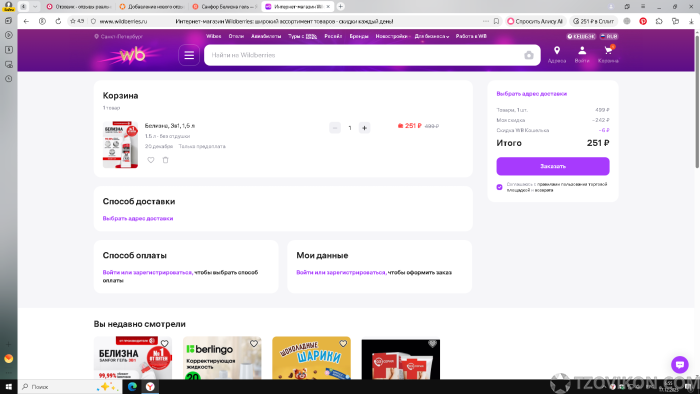Open Microsoft Edge from the taskbar
Viewport: 700px width, 394px height.
(x=132, y=387)
